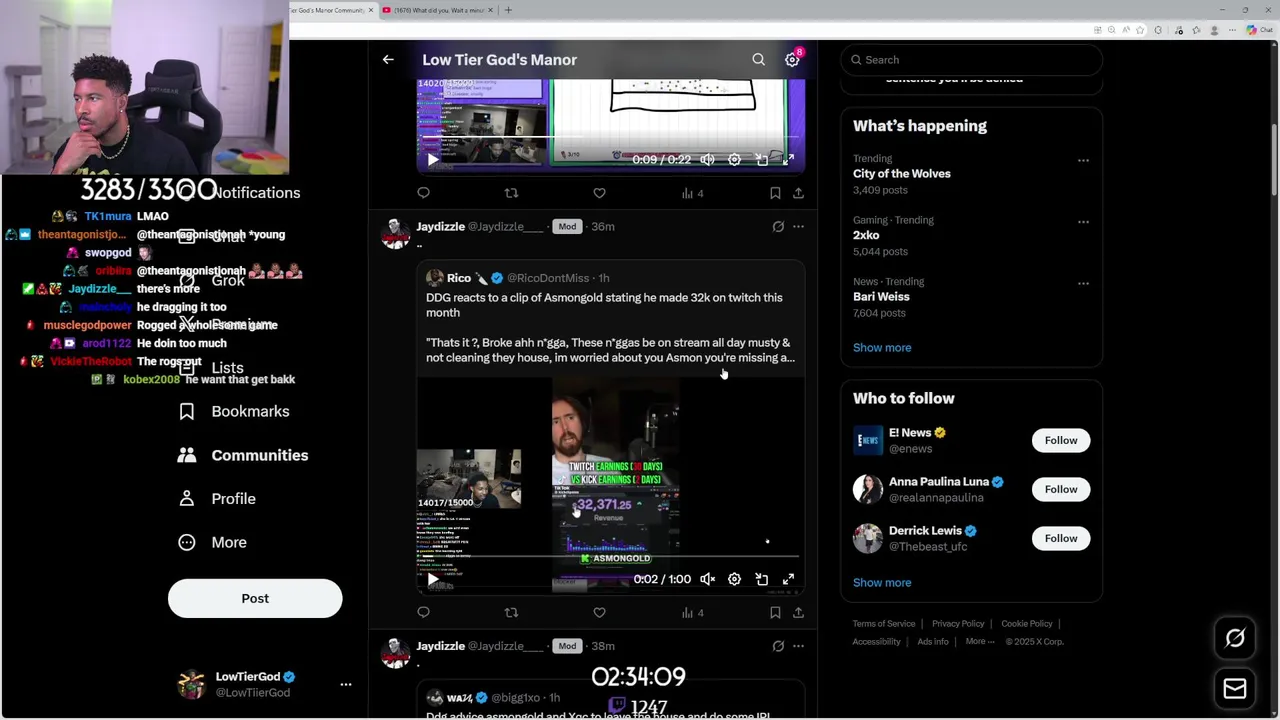The width and height of the screenshot is (1280, 720).
Task: Reply to the top post
Action: (423, 193)
